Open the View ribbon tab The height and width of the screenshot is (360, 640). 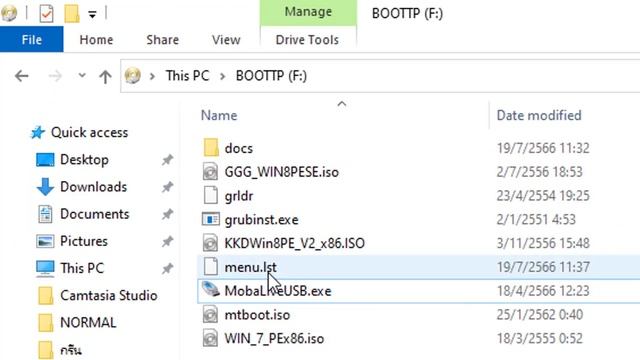[226, 40]
